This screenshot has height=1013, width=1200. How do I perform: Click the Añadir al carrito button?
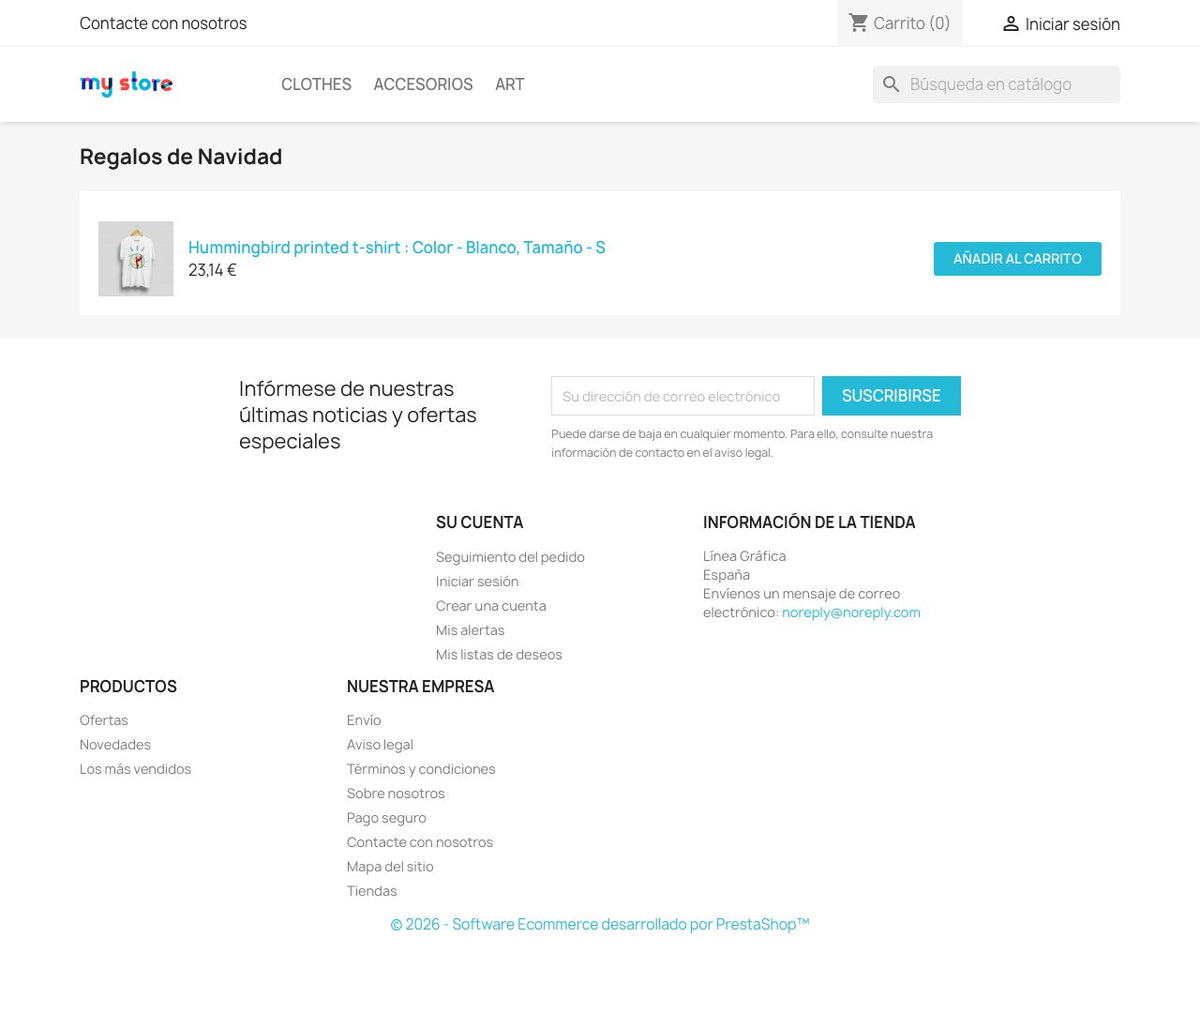pos(1017,259)
